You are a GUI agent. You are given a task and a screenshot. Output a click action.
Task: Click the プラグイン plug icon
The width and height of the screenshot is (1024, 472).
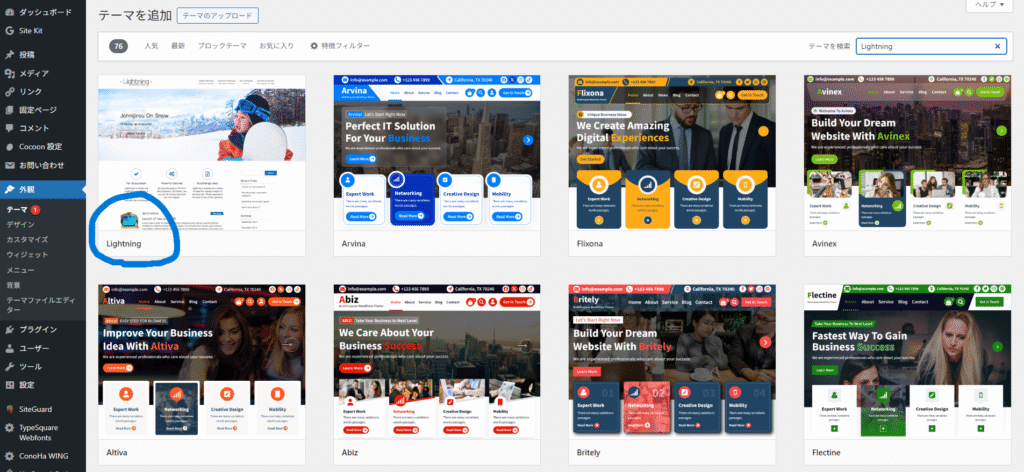coord(9,329)
